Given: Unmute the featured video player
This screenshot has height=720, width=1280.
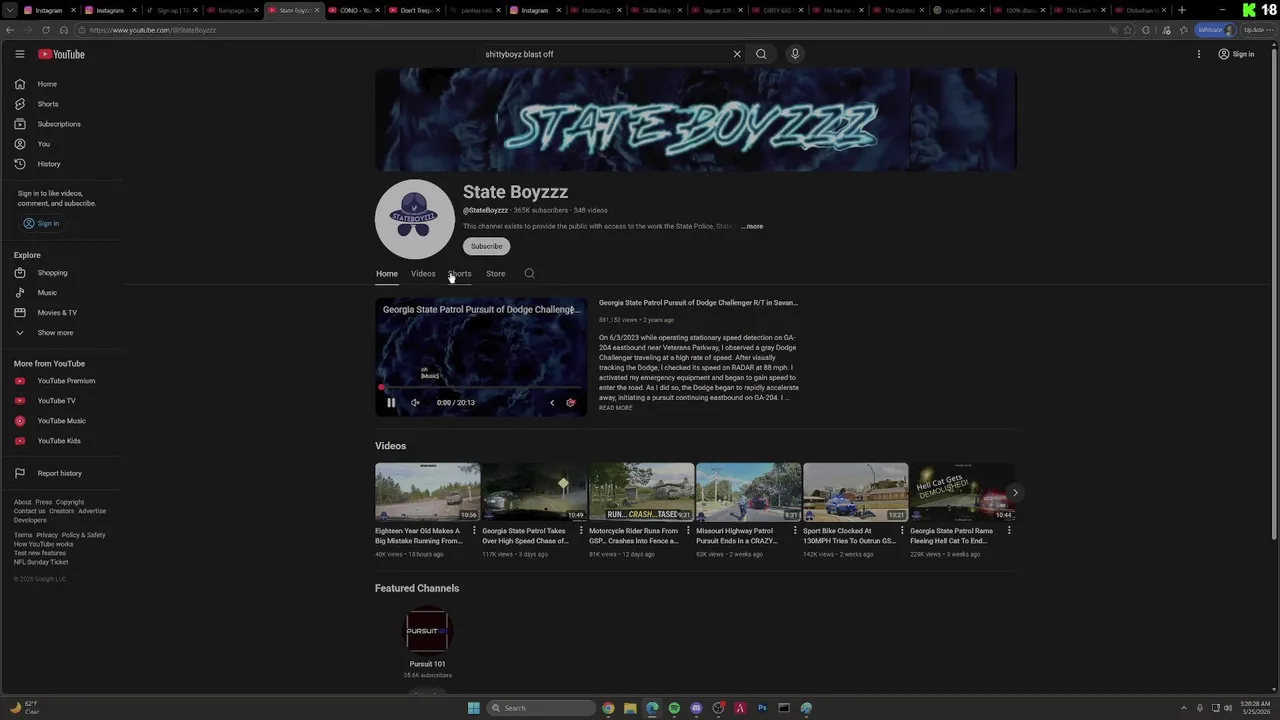Looking at the screenshot, I should (x=415, y=403).
